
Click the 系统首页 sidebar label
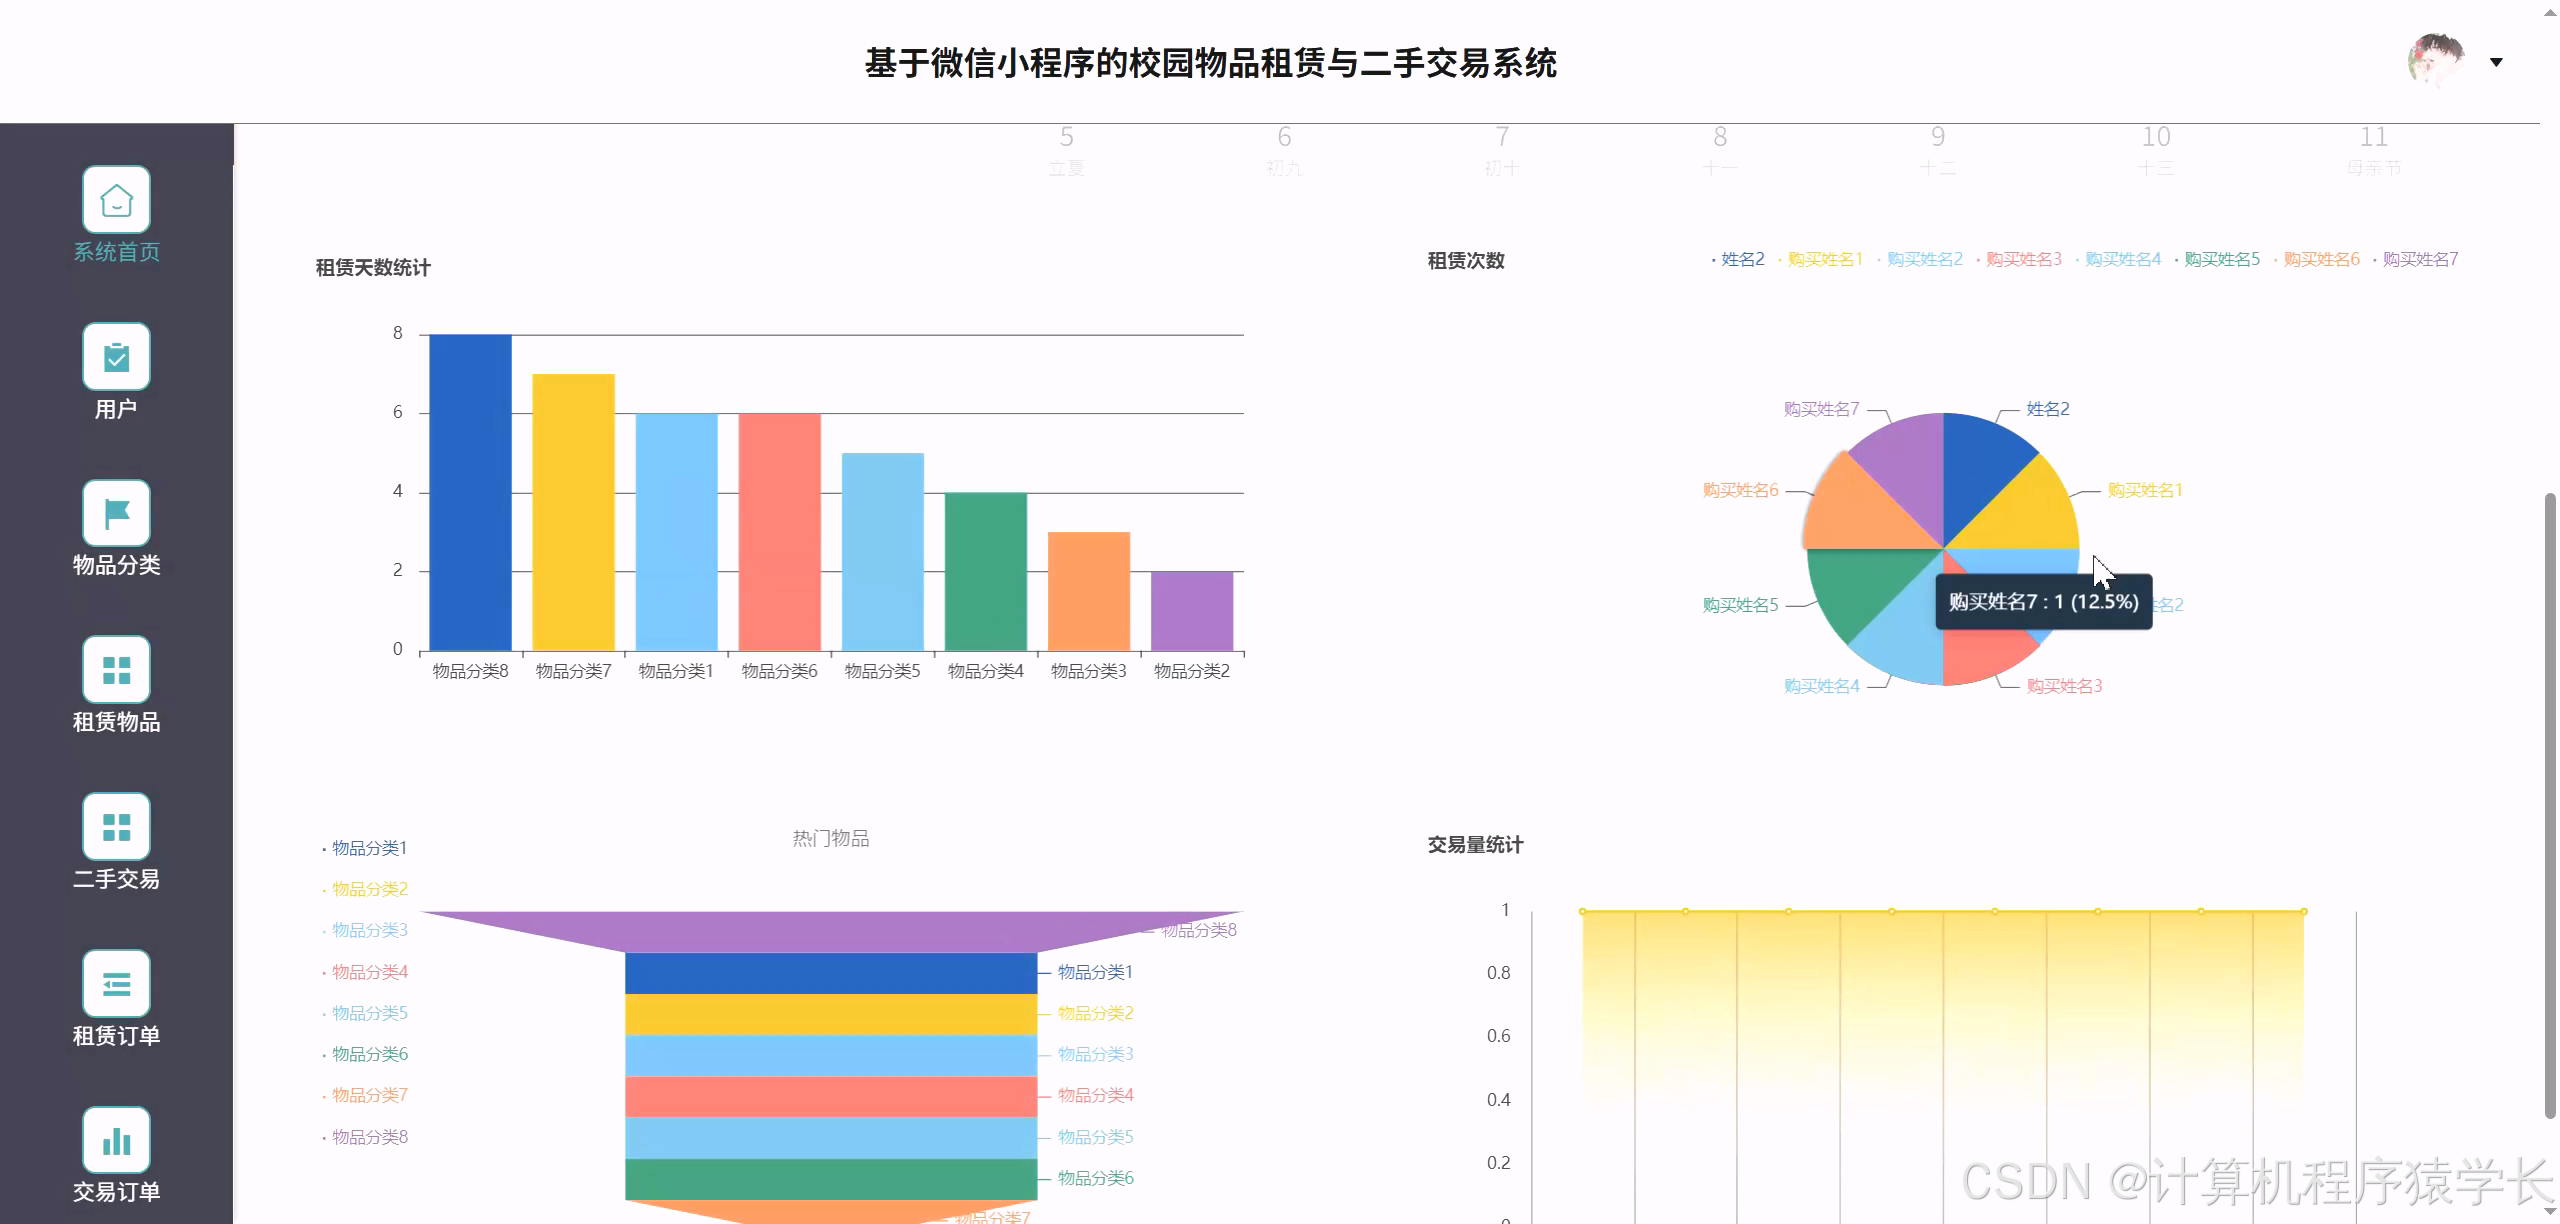click(x=116, y=252)
